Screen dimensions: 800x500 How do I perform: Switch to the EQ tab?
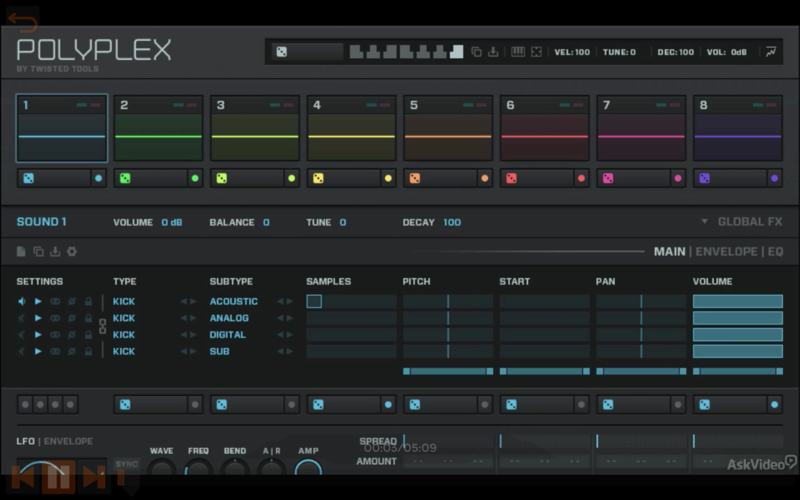(776, 252)
